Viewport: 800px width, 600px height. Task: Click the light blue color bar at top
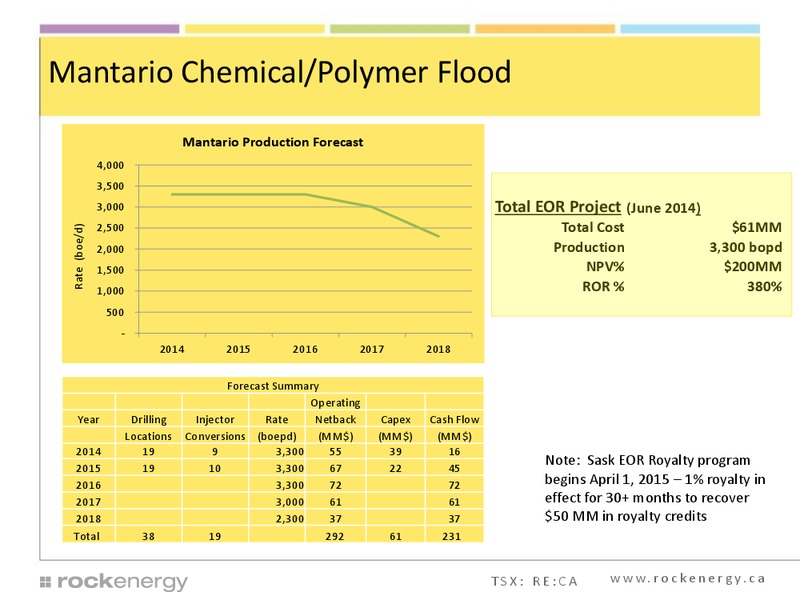tap(690, 29)
